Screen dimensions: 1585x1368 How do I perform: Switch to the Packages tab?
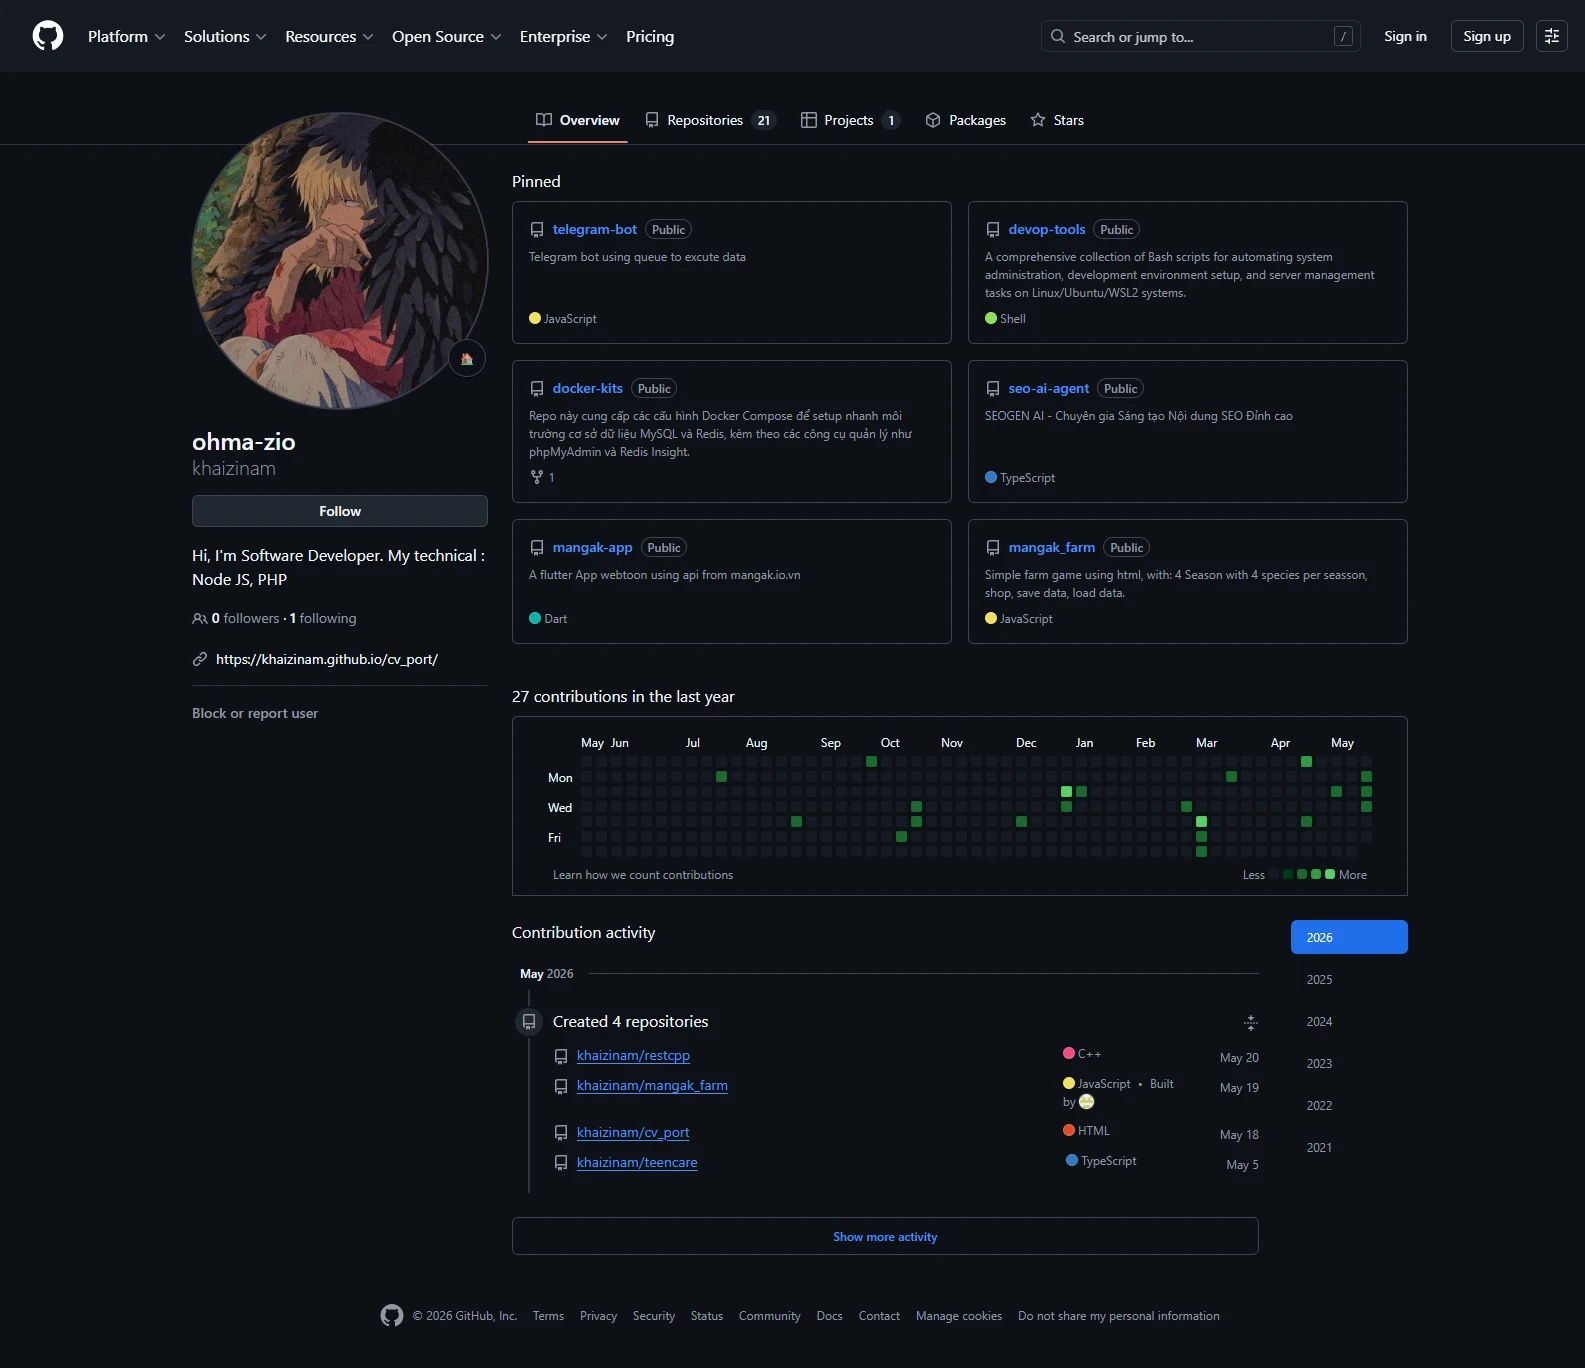(x=966, y=120)
